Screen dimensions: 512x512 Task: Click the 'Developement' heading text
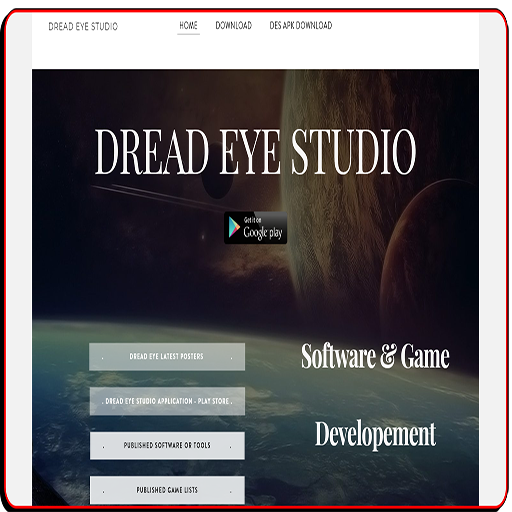pyautogui.click(x=375, y=434)
